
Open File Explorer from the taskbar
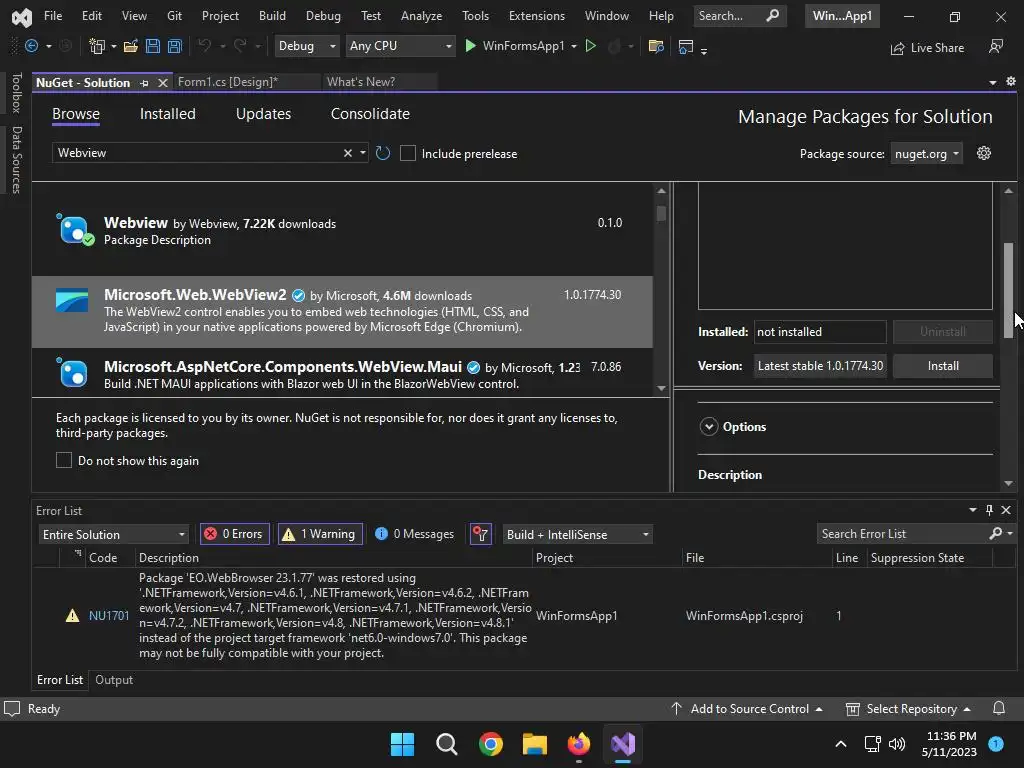tap(535, 744)
